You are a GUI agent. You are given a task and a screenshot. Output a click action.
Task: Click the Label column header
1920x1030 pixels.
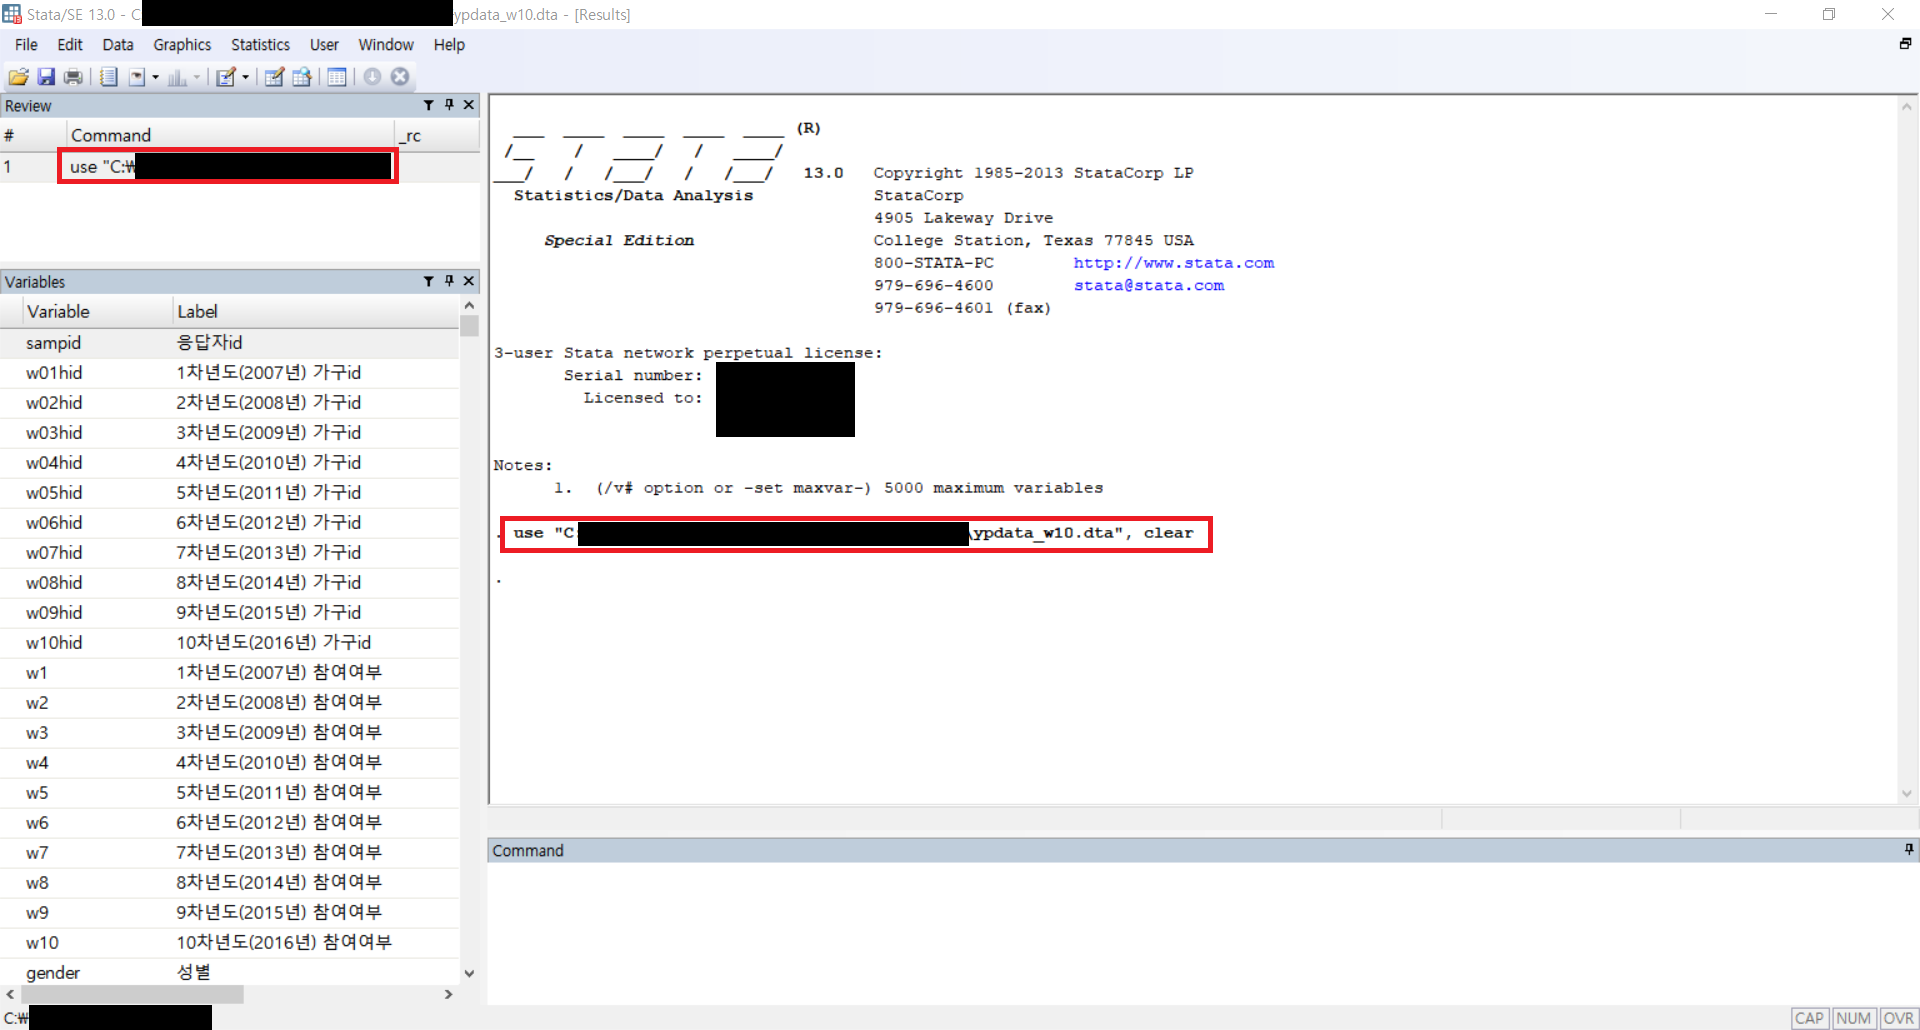(x=316, y=312)
